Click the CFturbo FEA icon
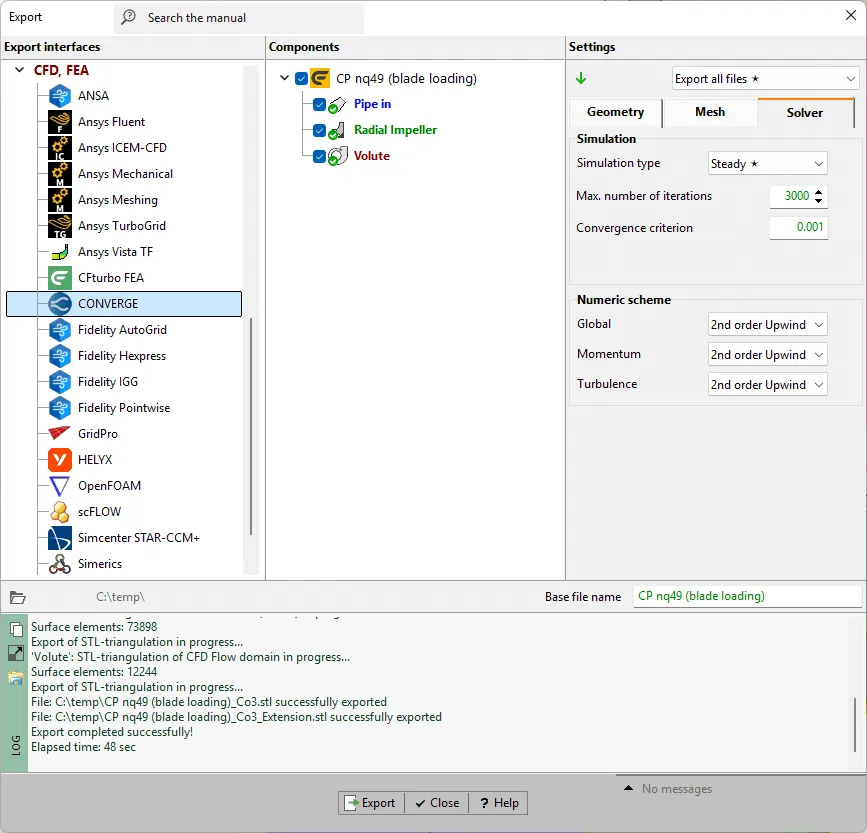The height and width of the screenshot is (833, 867). coord(60,277)
